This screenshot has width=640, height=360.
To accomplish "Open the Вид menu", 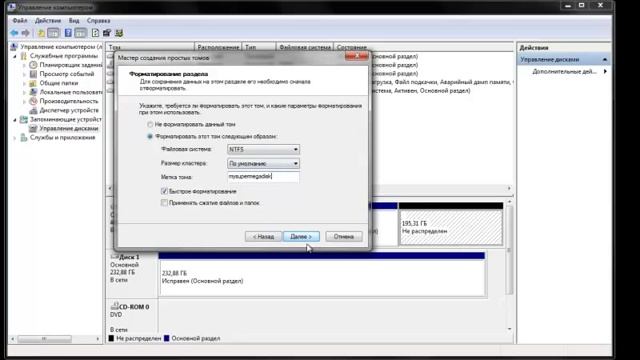I will point(74,20).
